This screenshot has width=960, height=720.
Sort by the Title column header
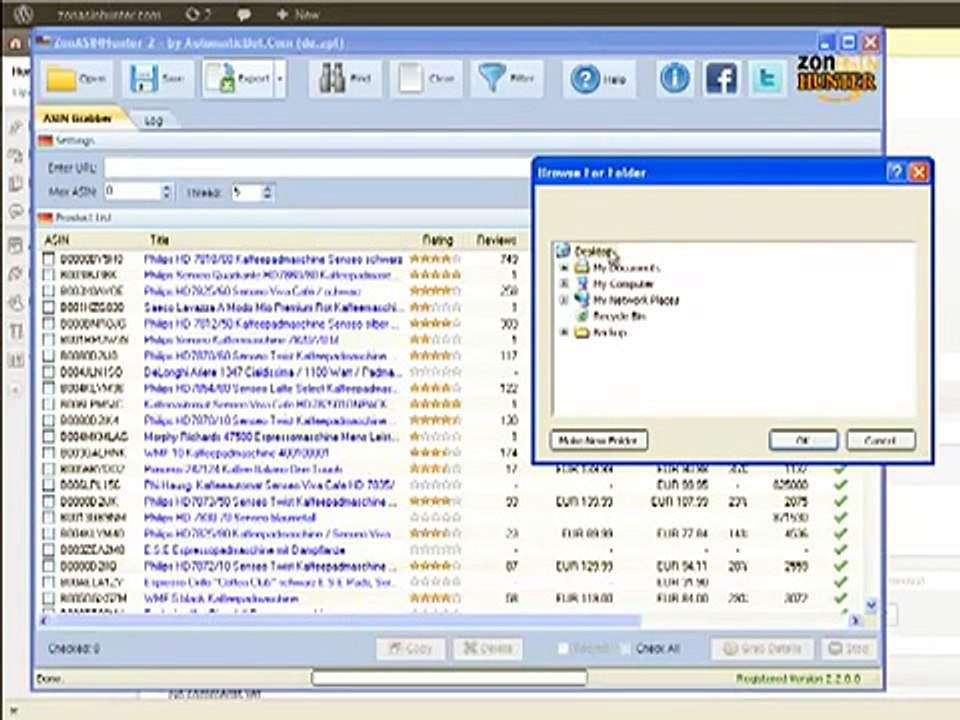pyautogui.click(x=160, y=239)
